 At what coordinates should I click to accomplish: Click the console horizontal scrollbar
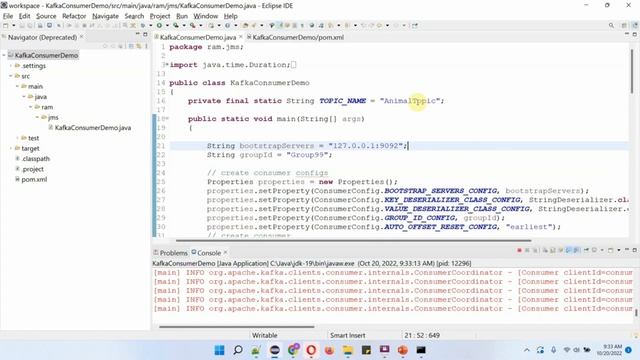pos(236,327)
